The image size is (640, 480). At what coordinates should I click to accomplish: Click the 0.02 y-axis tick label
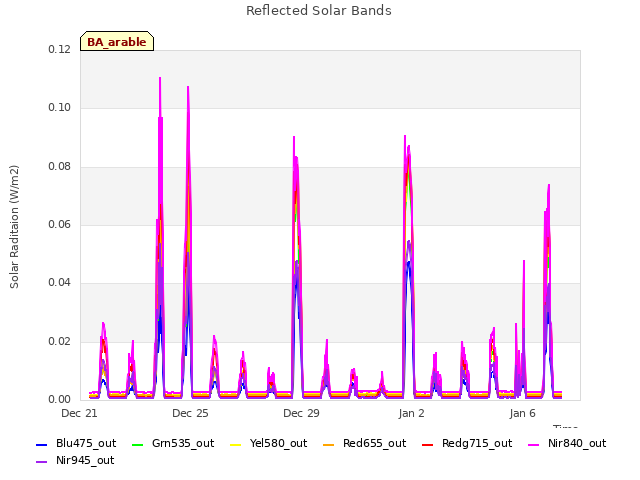pyautogui.click(x=60, y=341)
